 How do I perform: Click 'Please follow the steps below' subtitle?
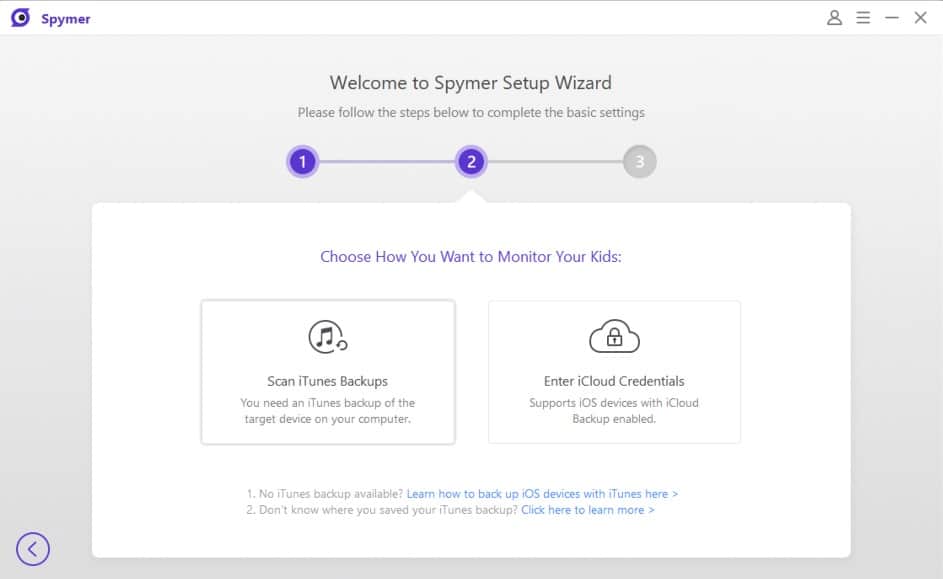point(471,112)
